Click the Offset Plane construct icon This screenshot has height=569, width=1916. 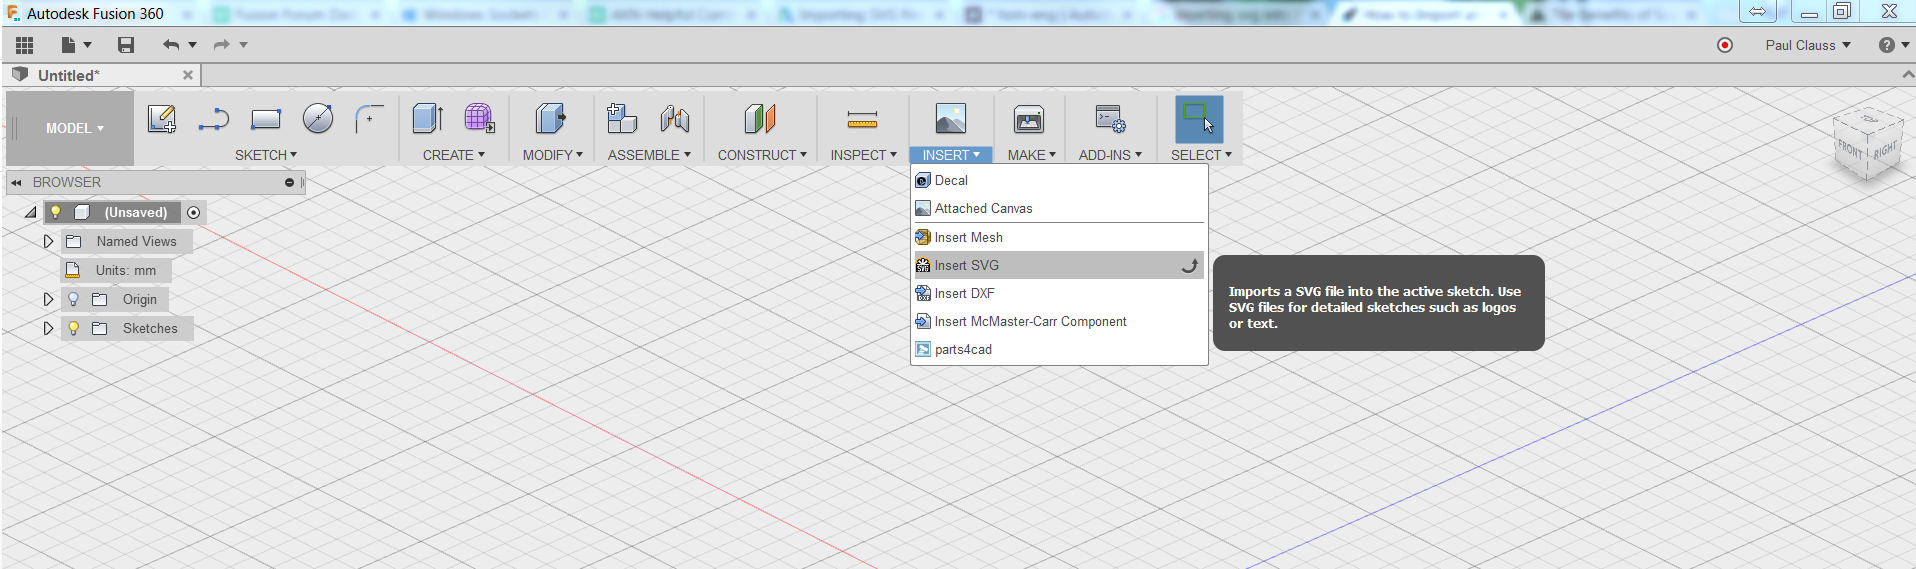pos(760,119)
